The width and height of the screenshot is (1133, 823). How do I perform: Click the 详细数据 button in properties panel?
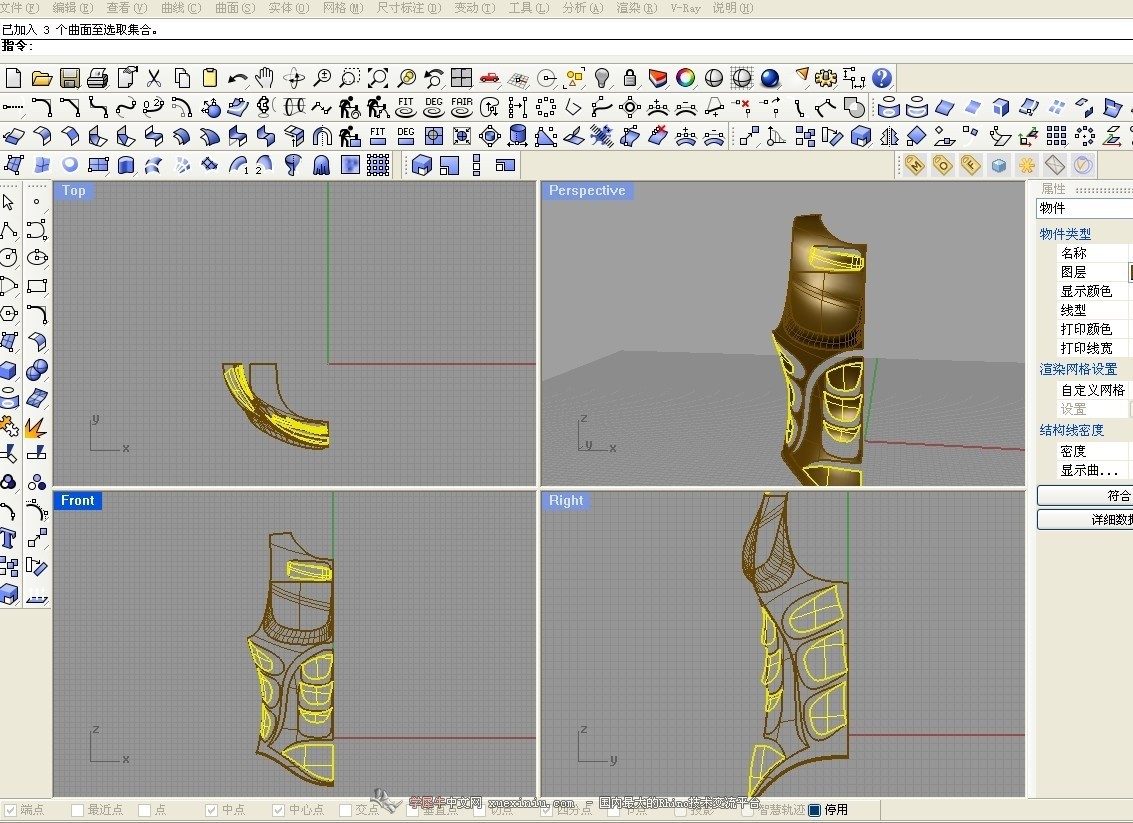[x=1085, y=520]
